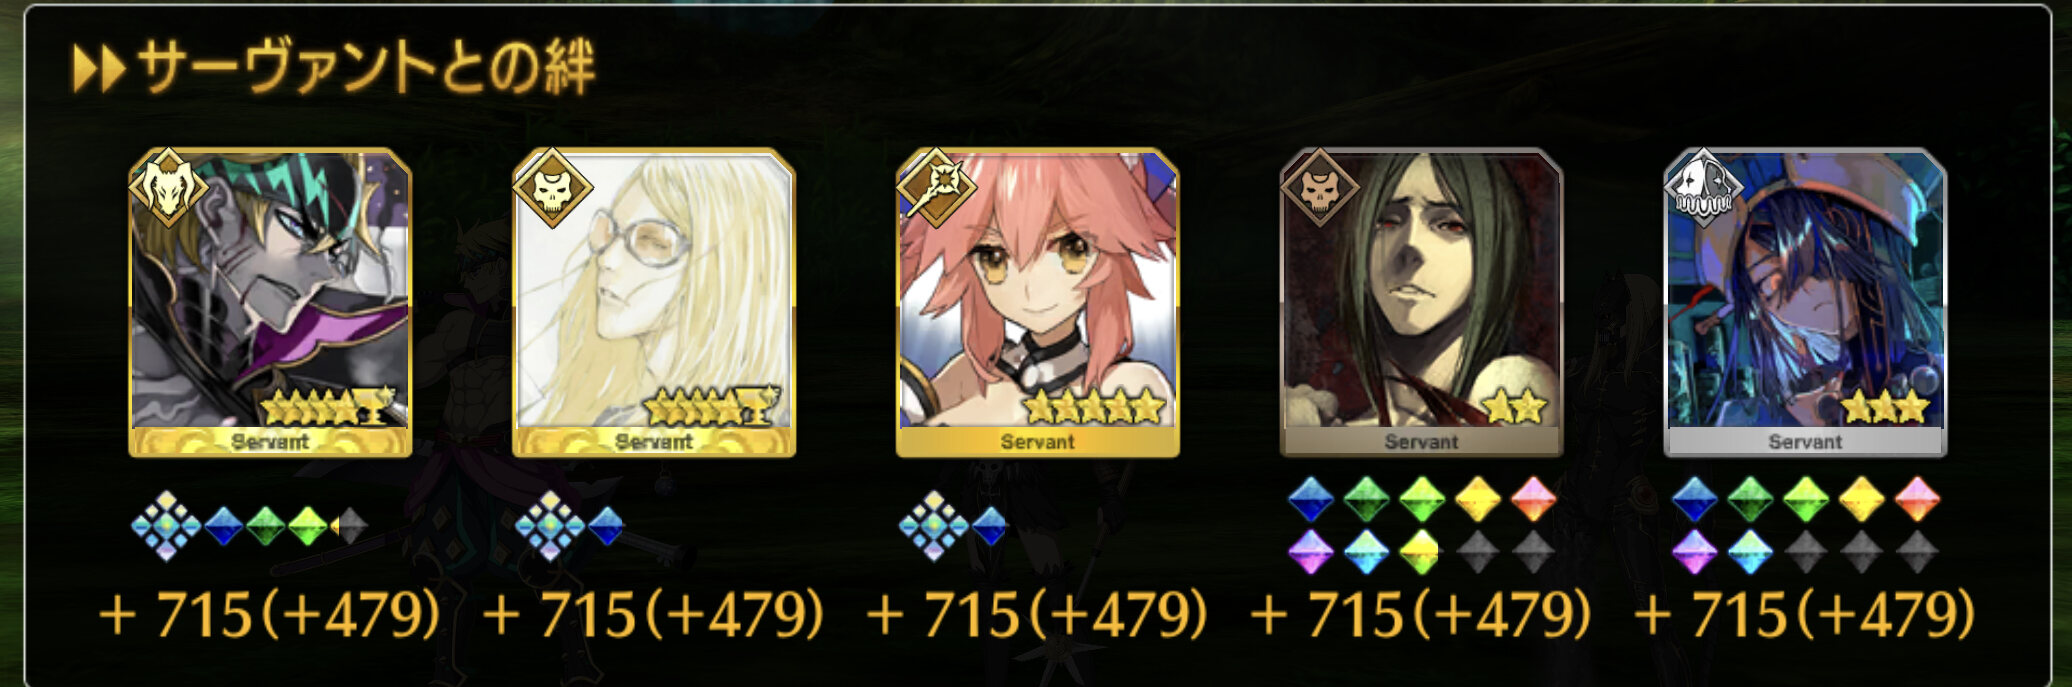Click the Assassin skull icon on blonde servant
Viewport: 2072px width, 687px height.
click(x=552, y=188)
